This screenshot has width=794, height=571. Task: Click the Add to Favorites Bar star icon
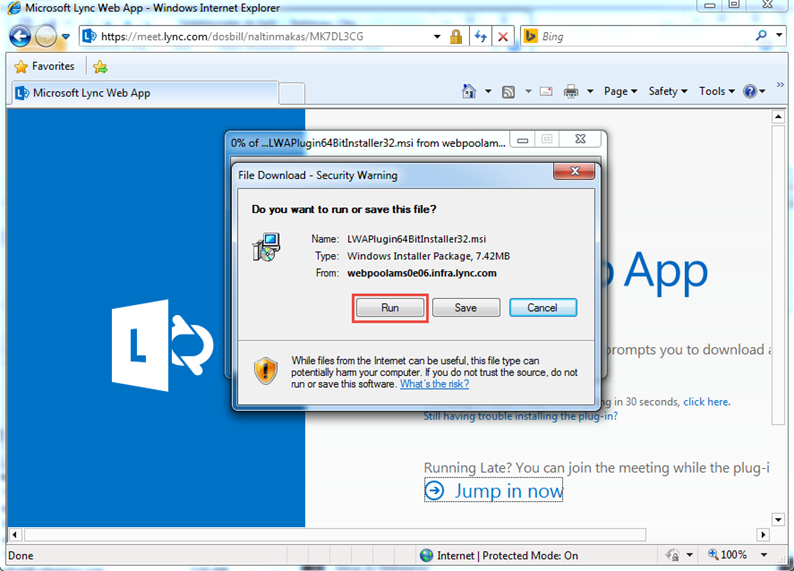[99, 67]
